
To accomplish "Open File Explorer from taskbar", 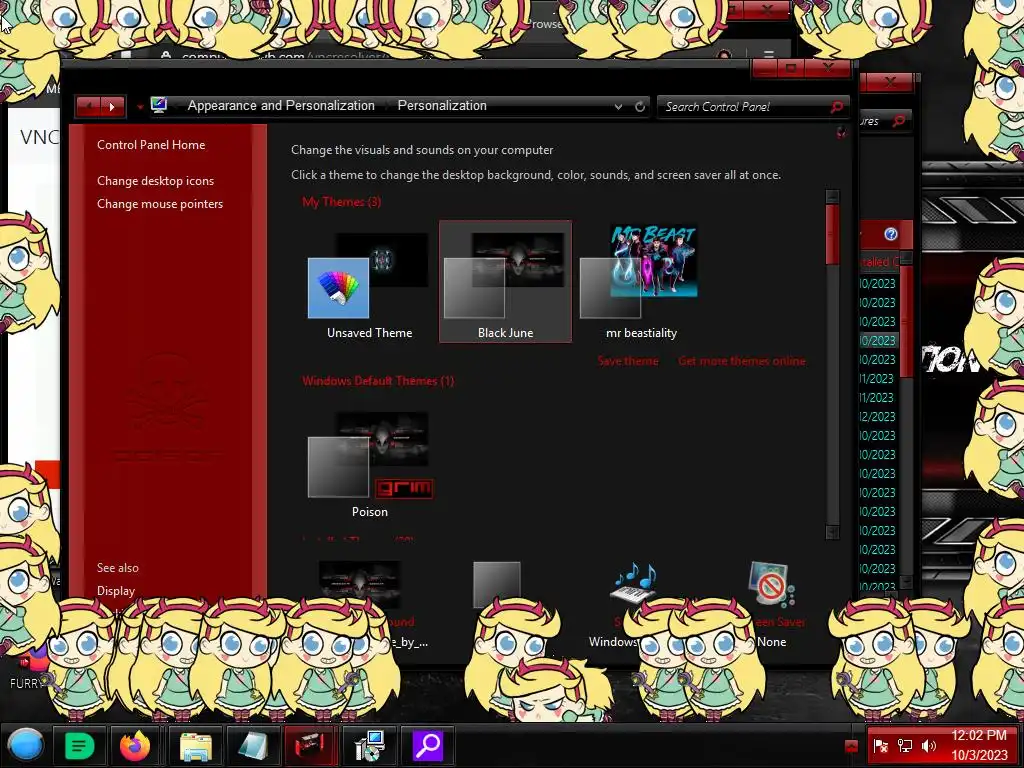I will tap(195, 746).
